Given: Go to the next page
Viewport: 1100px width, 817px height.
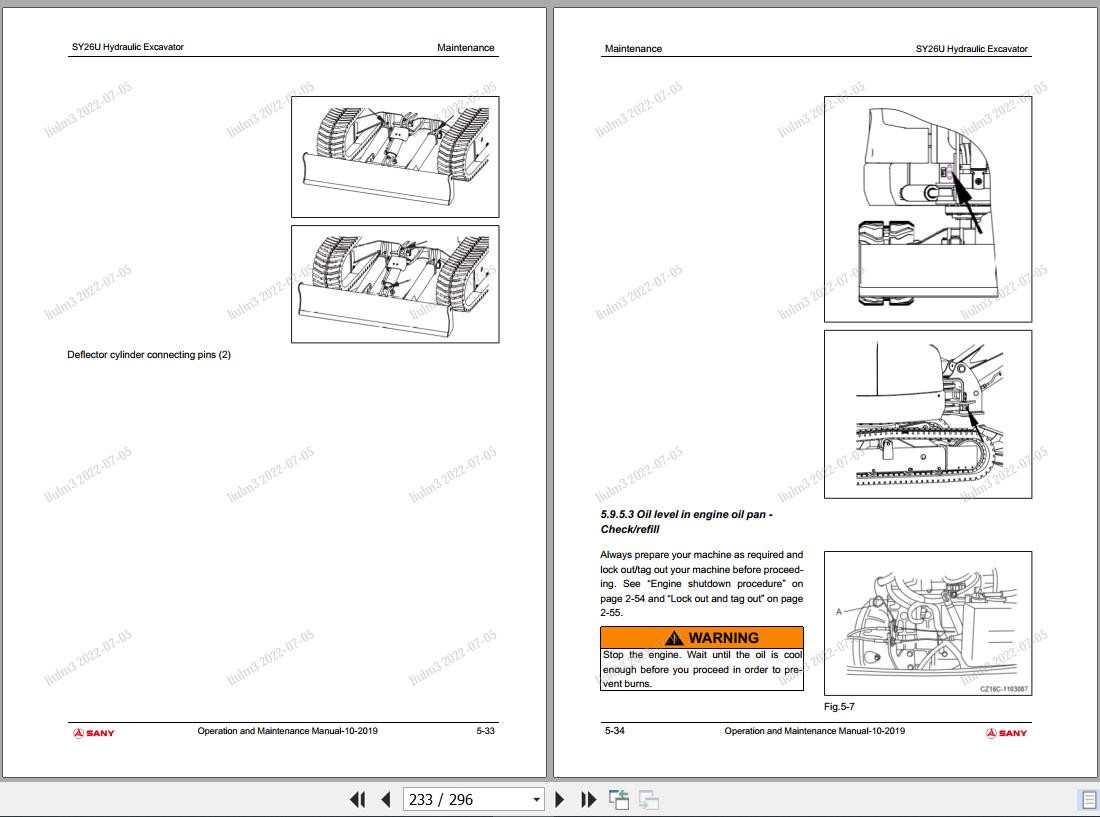Looking at the screenshot, I should [x=560, y=799].
